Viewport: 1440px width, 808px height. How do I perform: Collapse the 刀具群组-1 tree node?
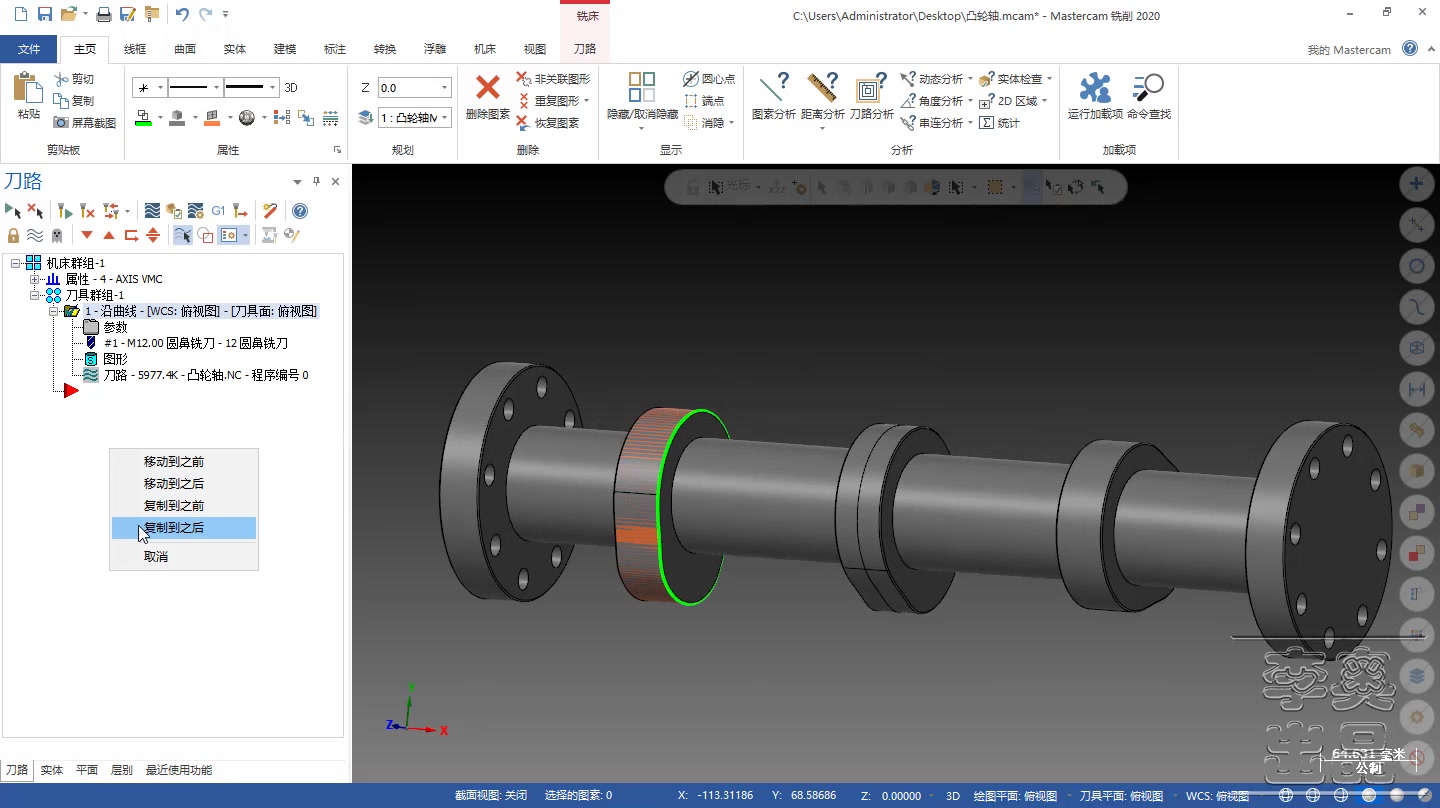tap(34, 295)
